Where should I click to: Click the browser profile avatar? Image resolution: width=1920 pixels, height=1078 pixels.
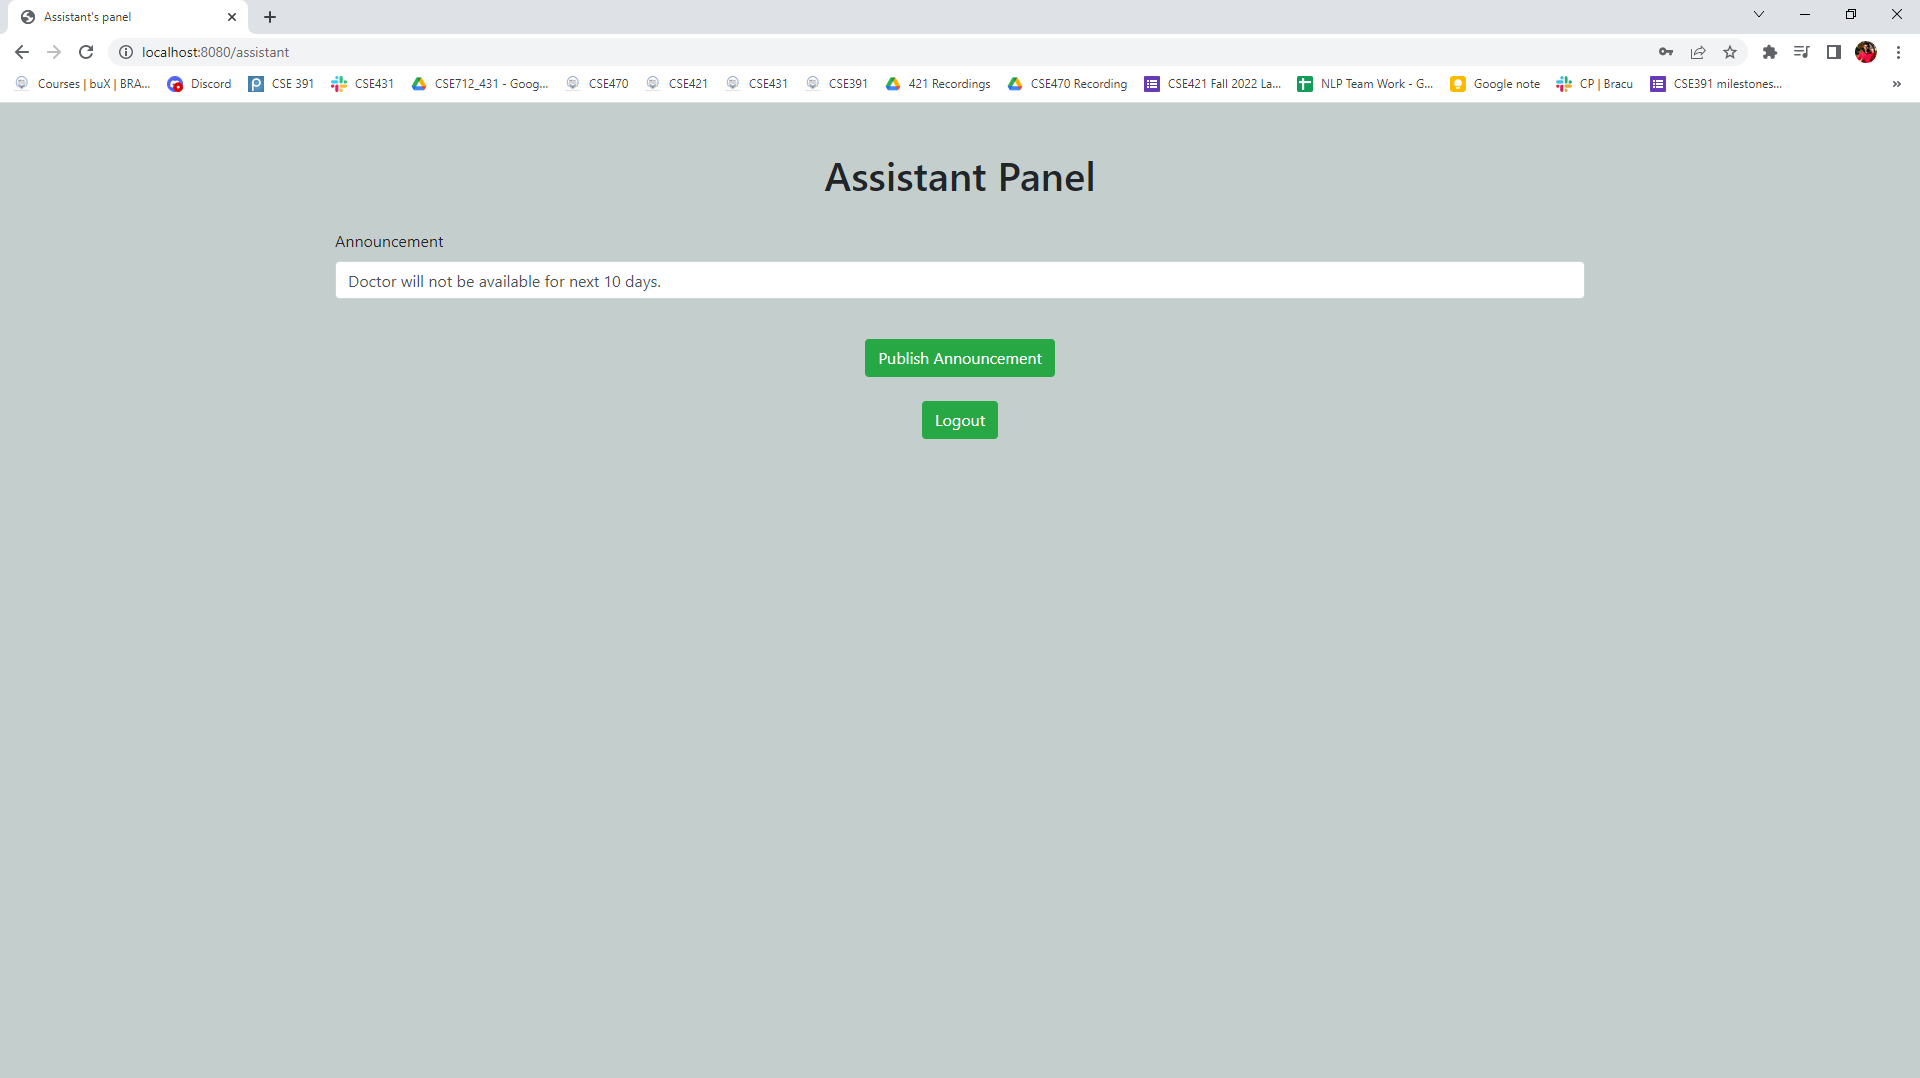click(1867, 52)
